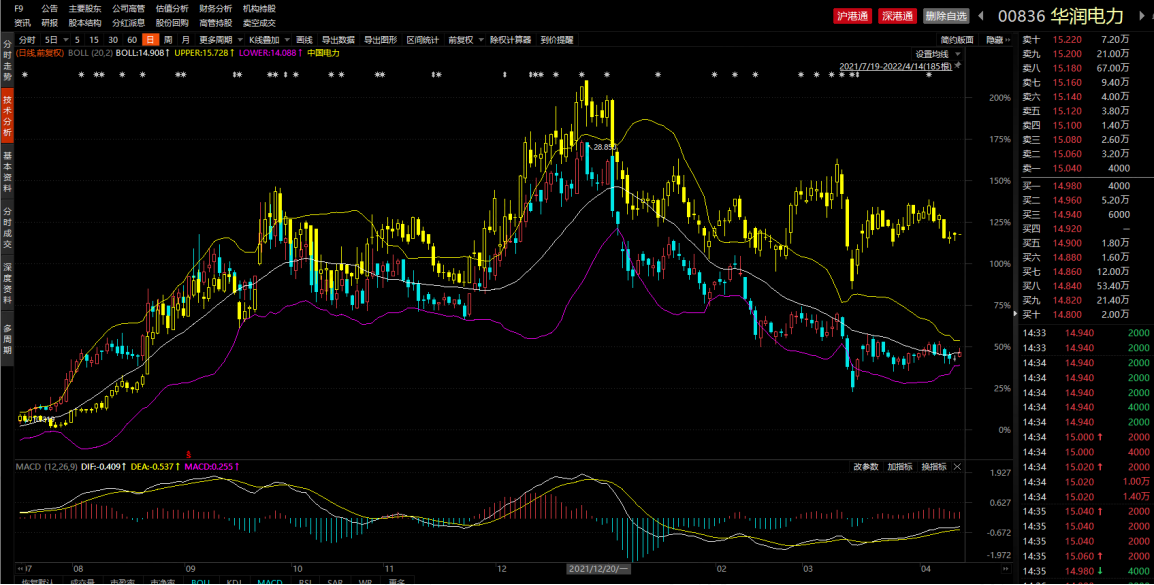Image resolution: width=1154 pixels, height=585 pixels.
Task: Click 导出数据 export data button
Action: (x=338, y=40)
